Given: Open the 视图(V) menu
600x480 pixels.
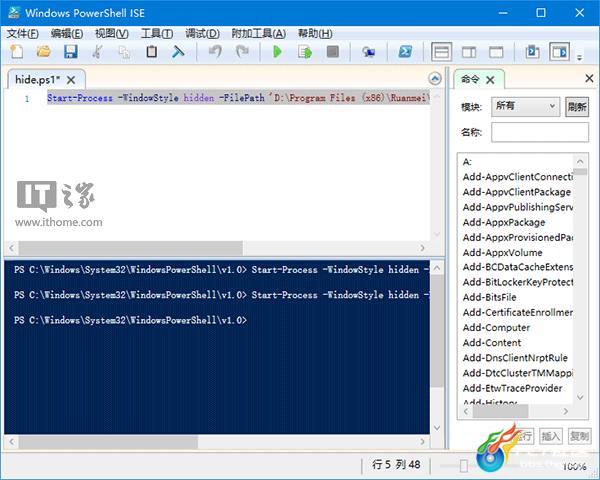Looking at the screenshot, I should tap(112, 34).
